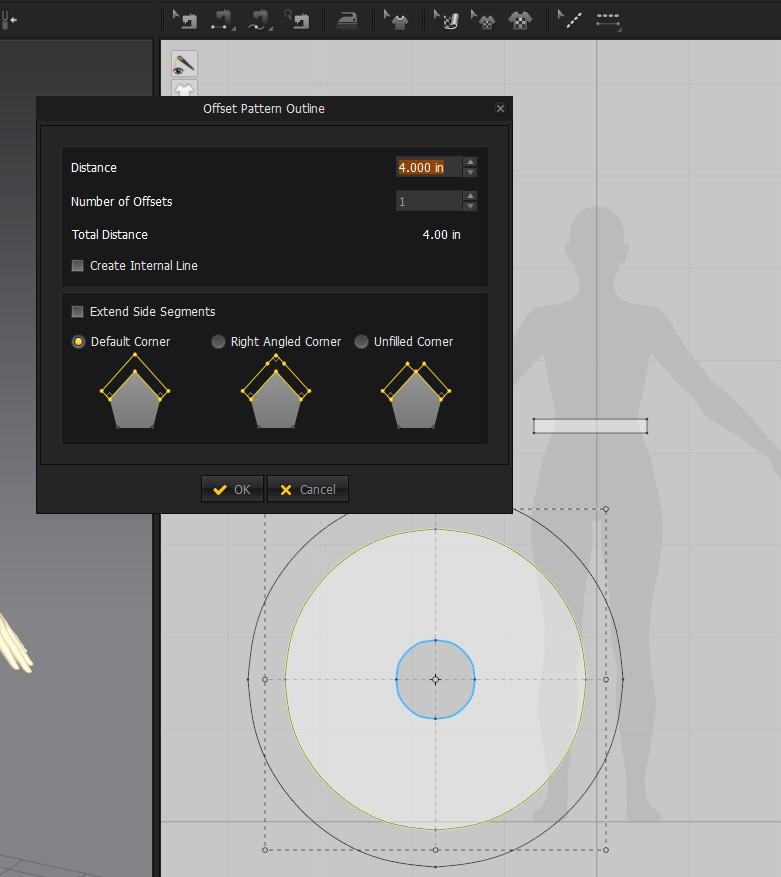The height and width of the screenshot is (877, 781).
Task: Select the Default Corner radio button
Action: 78,342
